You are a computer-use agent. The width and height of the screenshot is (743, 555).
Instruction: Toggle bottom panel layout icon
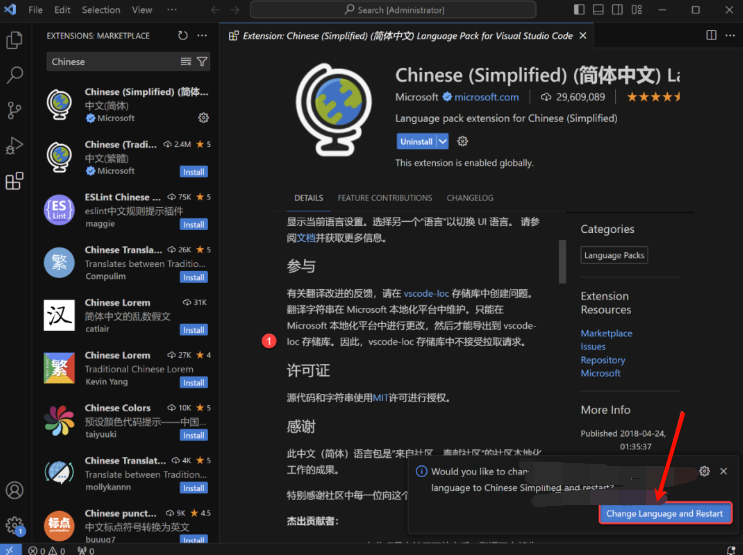pos(598,9)
